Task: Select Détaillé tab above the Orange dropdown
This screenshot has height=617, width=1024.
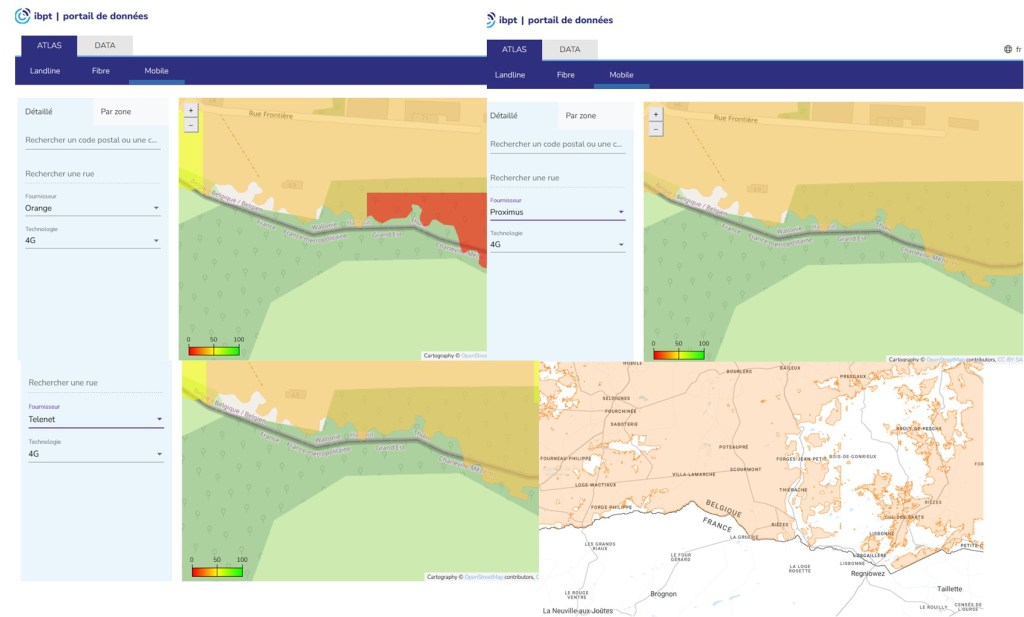Action: pyautogui.click(x=39, y=111)
